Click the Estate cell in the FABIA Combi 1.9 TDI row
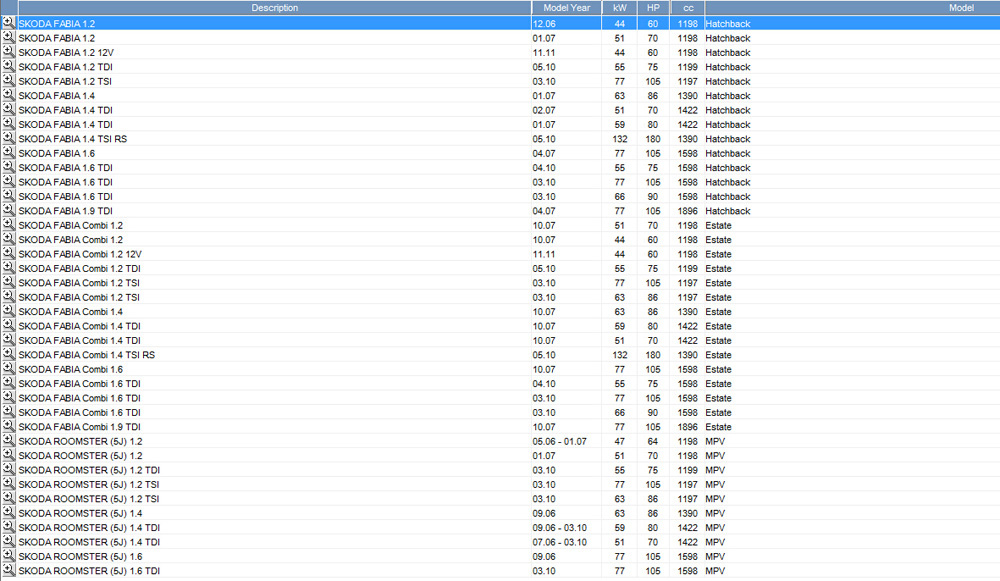 coord(718,427)
